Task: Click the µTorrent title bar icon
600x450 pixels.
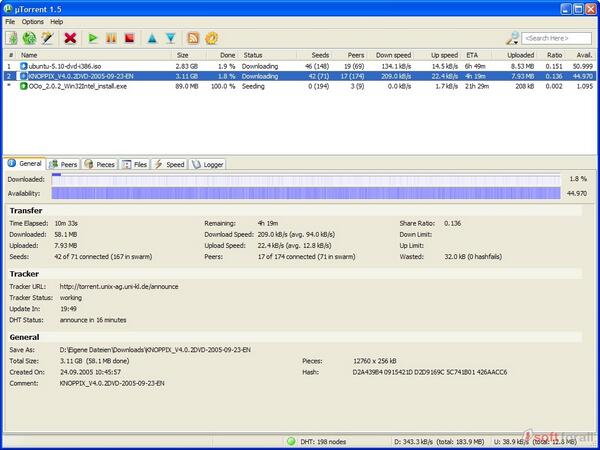Action: point(8,8)
